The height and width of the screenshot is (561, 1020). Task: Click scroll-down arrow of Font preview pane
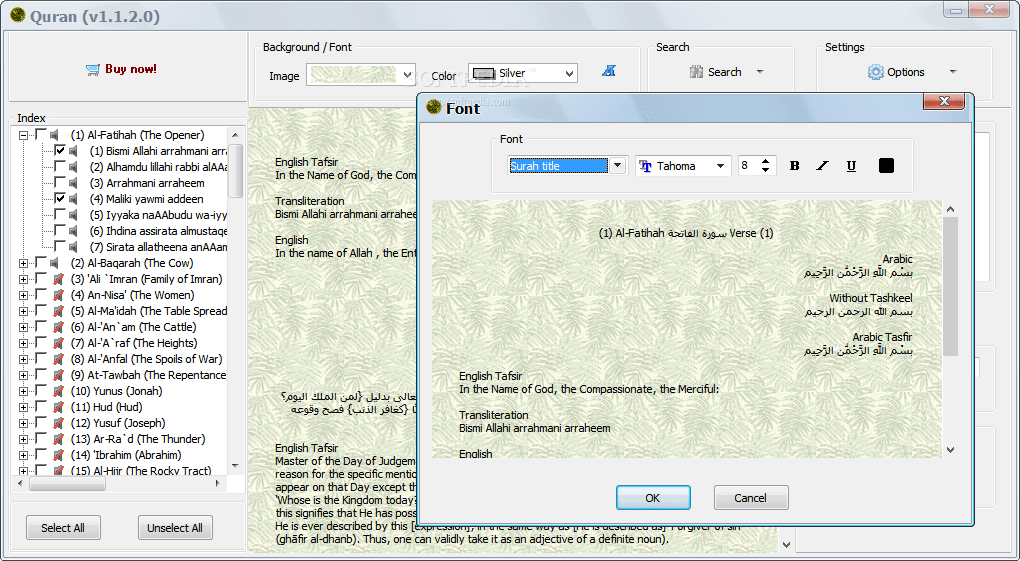950,449
